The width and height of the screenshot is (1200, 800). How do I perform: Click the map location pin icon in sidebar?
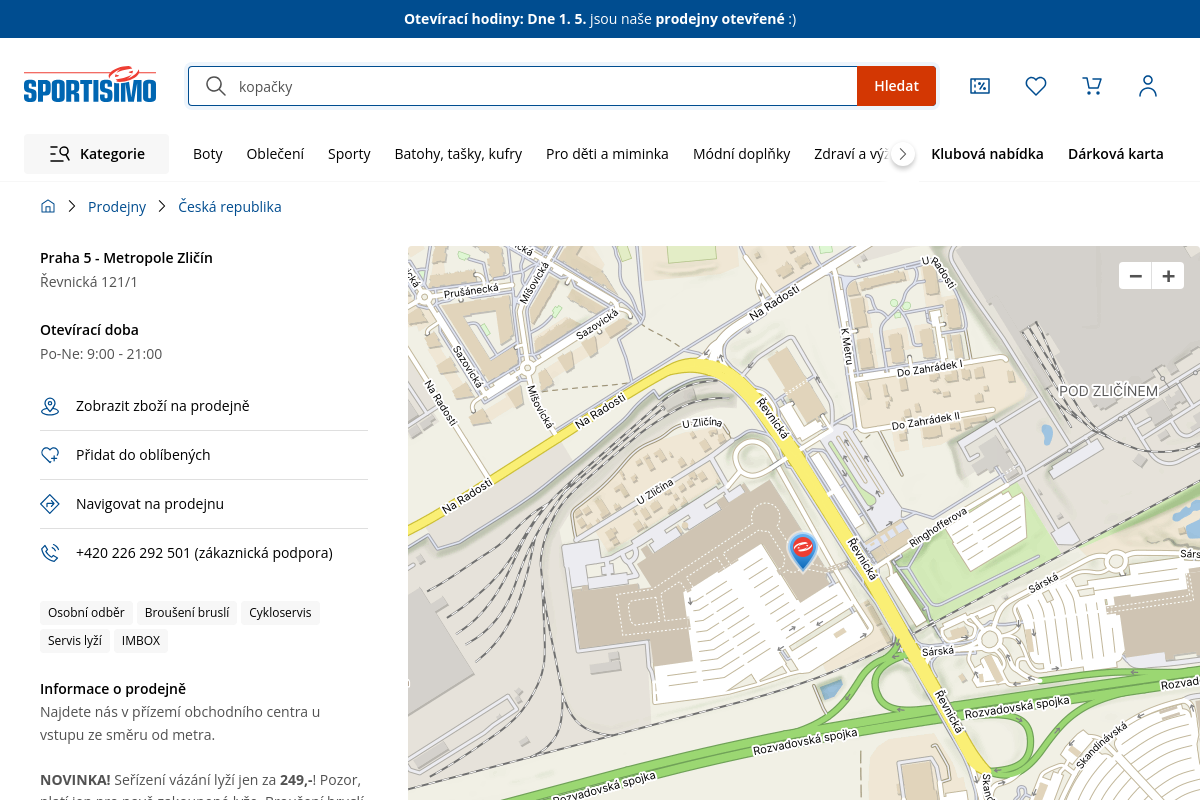click(x=50, y=406)
